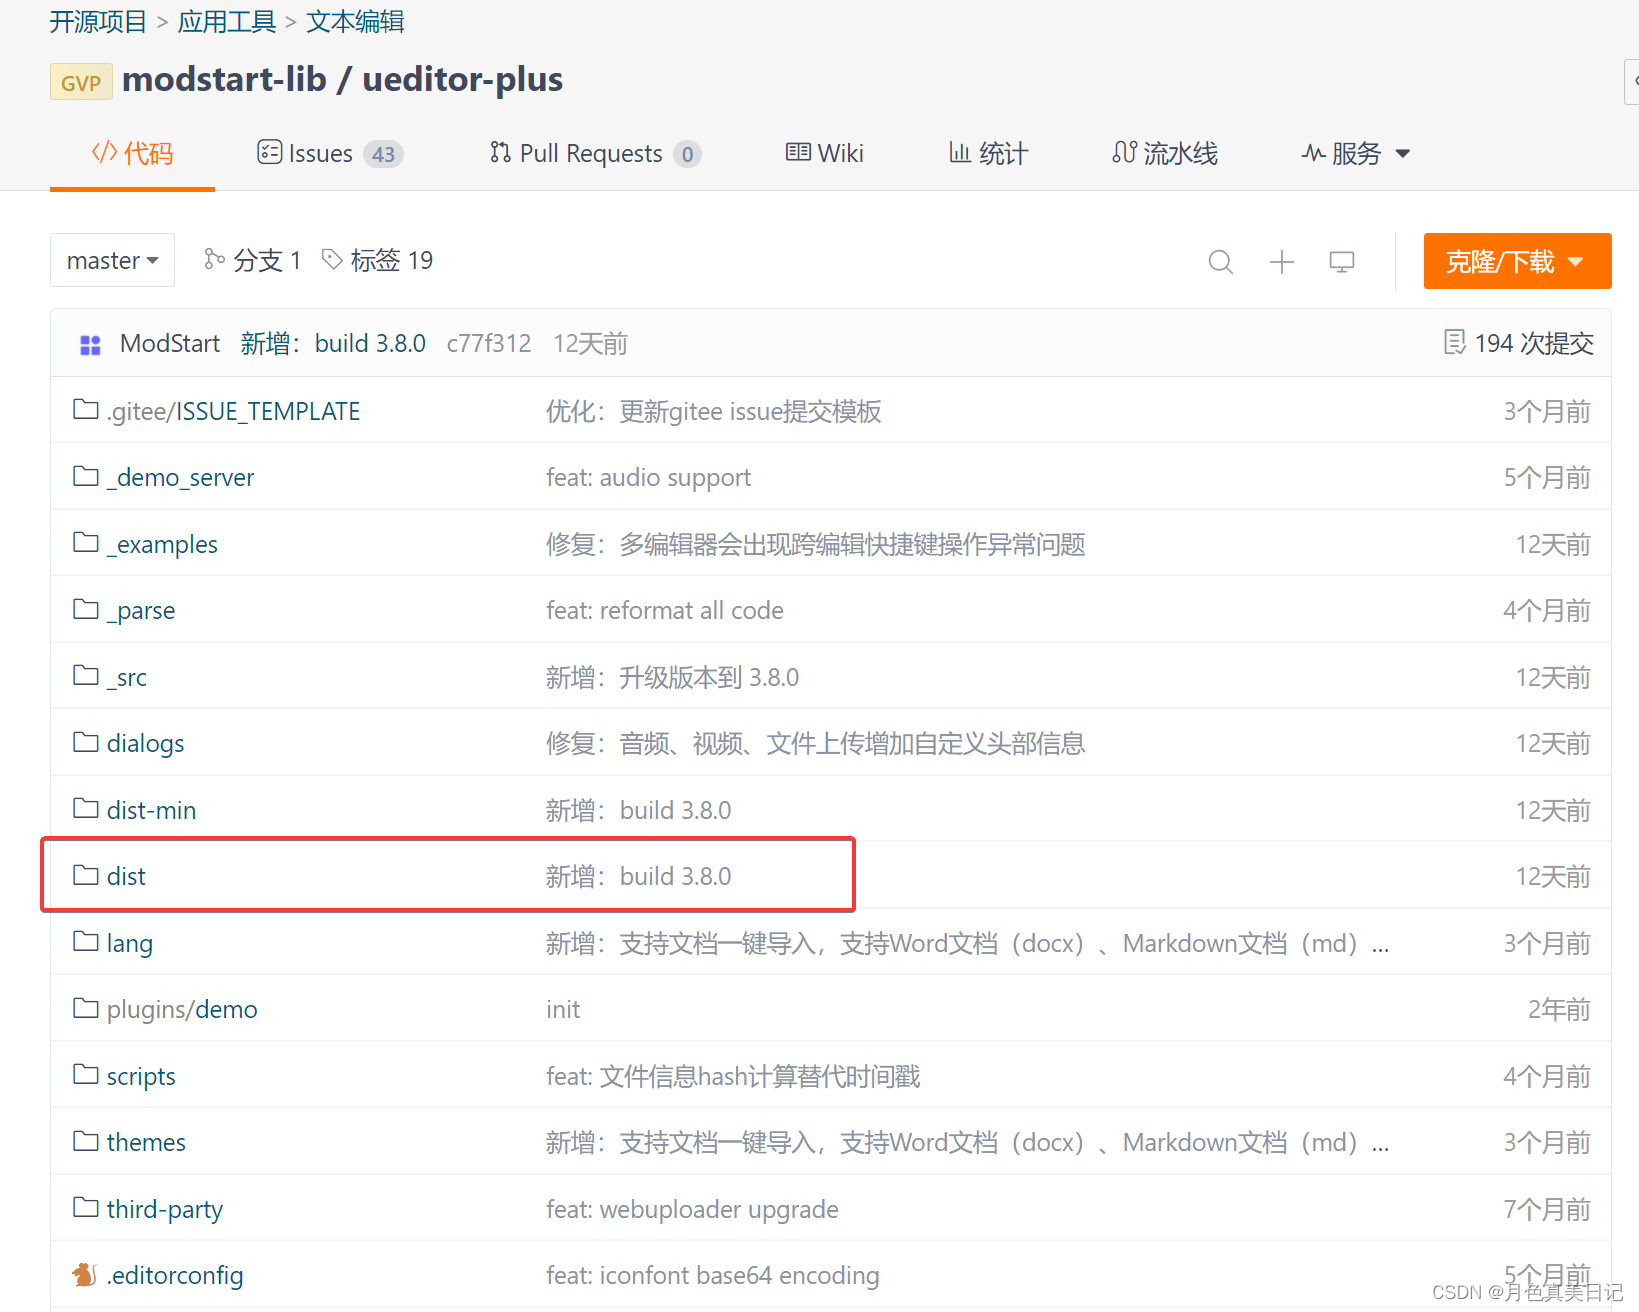Open the scripts folder
The width and height of the screenshot is (1639, 1312).
[x=141, y=1076]
